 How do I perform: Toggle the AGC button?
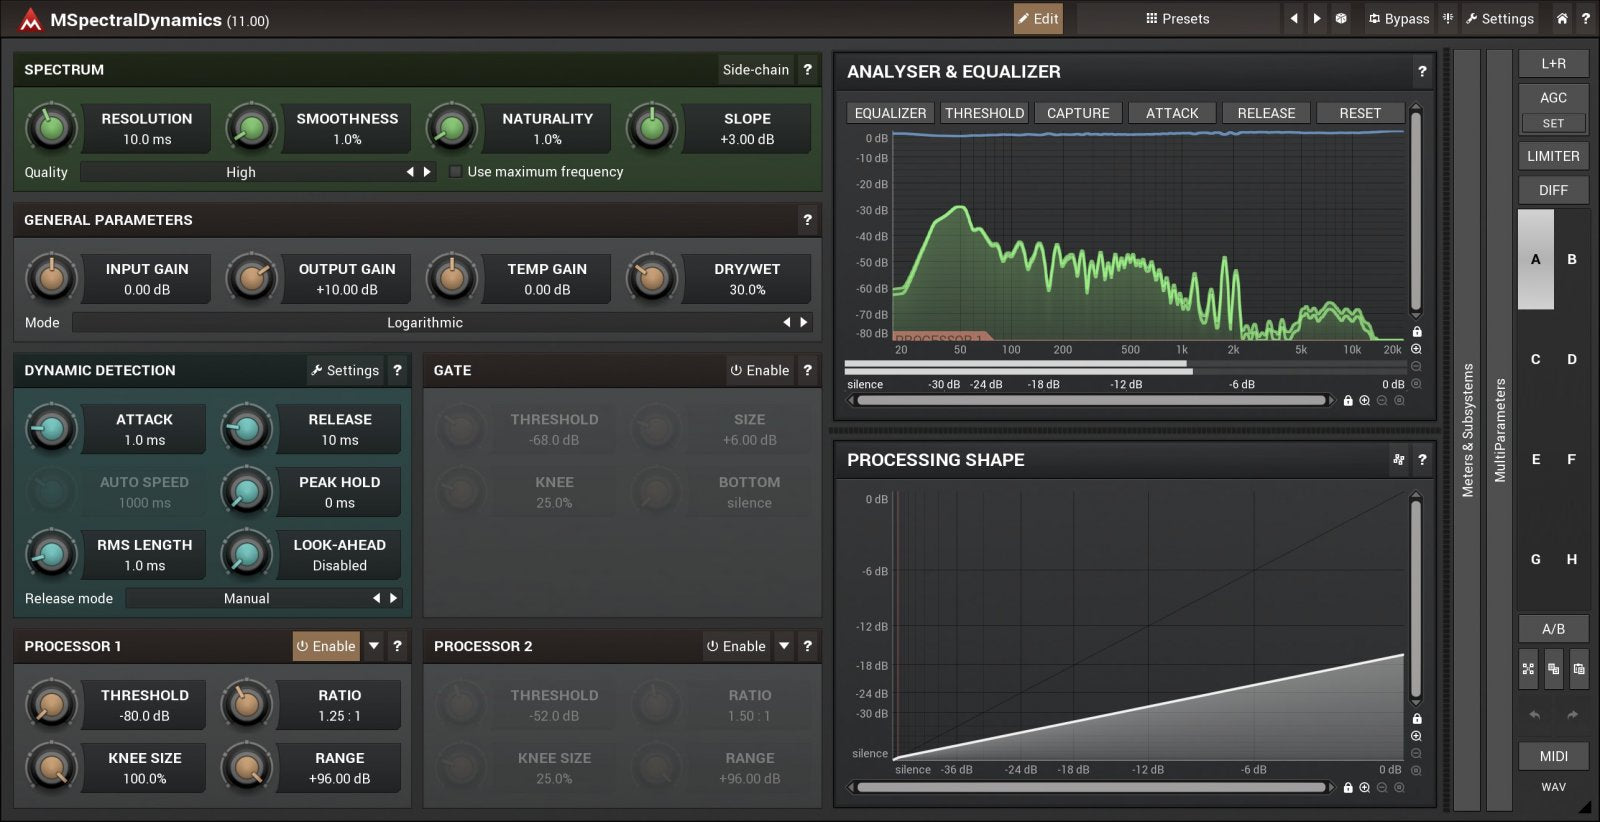[1553, 98]
